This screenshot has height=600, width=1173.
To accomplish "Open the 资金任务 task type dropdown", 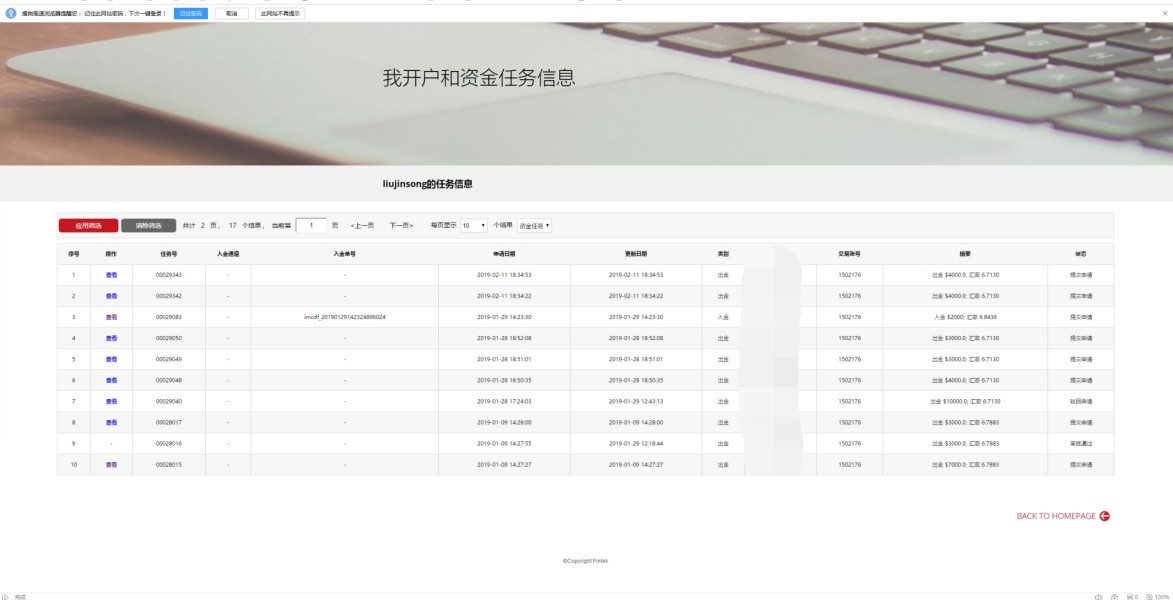I will [x=535, y=226].
